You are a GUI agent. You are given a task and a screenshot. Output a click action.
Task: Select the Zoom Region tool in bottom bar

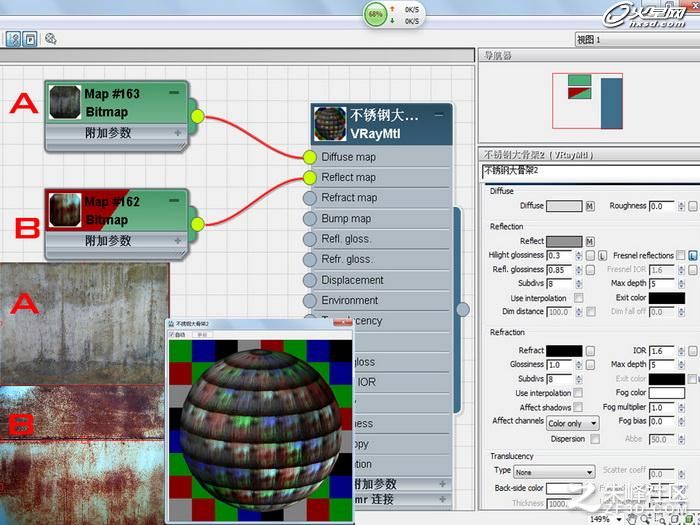coord(661,519)
